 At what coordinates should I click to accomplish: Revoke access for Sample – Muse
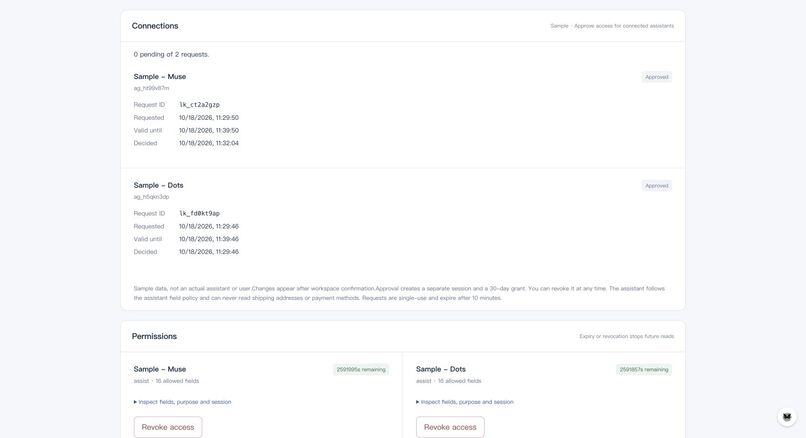pos(168,427)
